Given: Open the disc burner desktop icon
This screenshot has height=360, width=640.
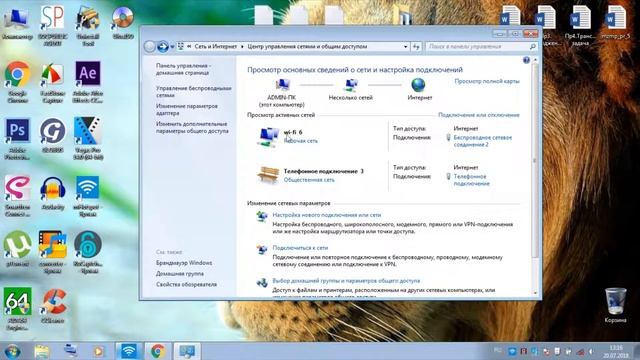Looking at the screenshot, I should [x=122, y=18].
